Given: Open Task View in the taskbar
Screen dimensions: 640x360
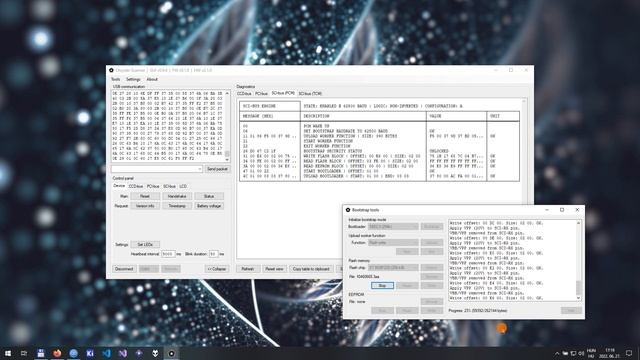Looking at the screenshot, I should (x=24, y=353).
